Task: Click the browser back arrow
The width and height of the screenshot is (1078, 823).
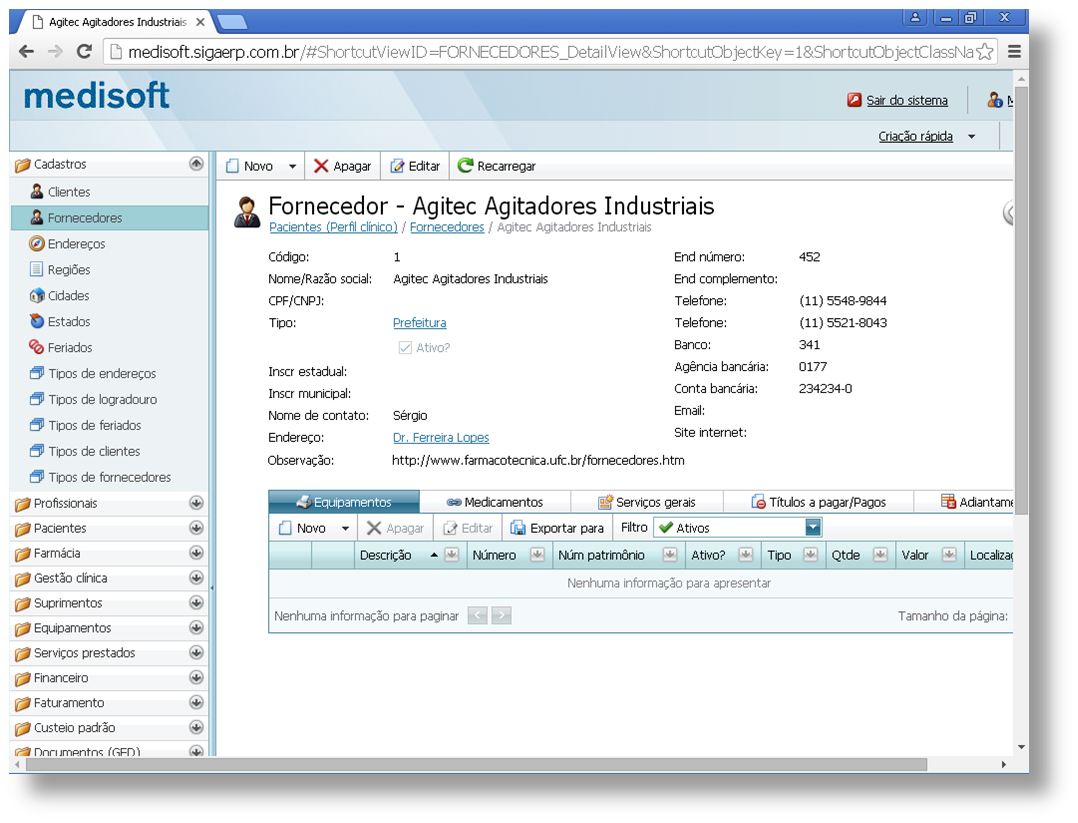Action: [x=26, y=52]
